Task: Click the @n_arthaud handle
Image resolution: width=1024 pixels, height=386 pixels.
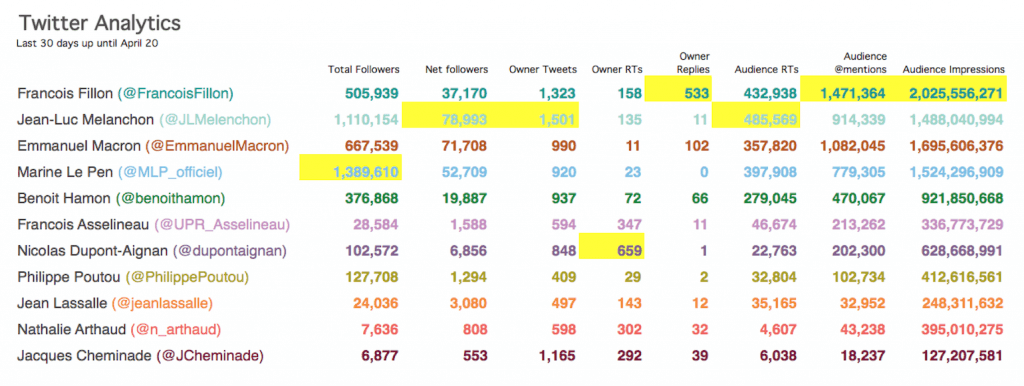Action: point(176,330)
